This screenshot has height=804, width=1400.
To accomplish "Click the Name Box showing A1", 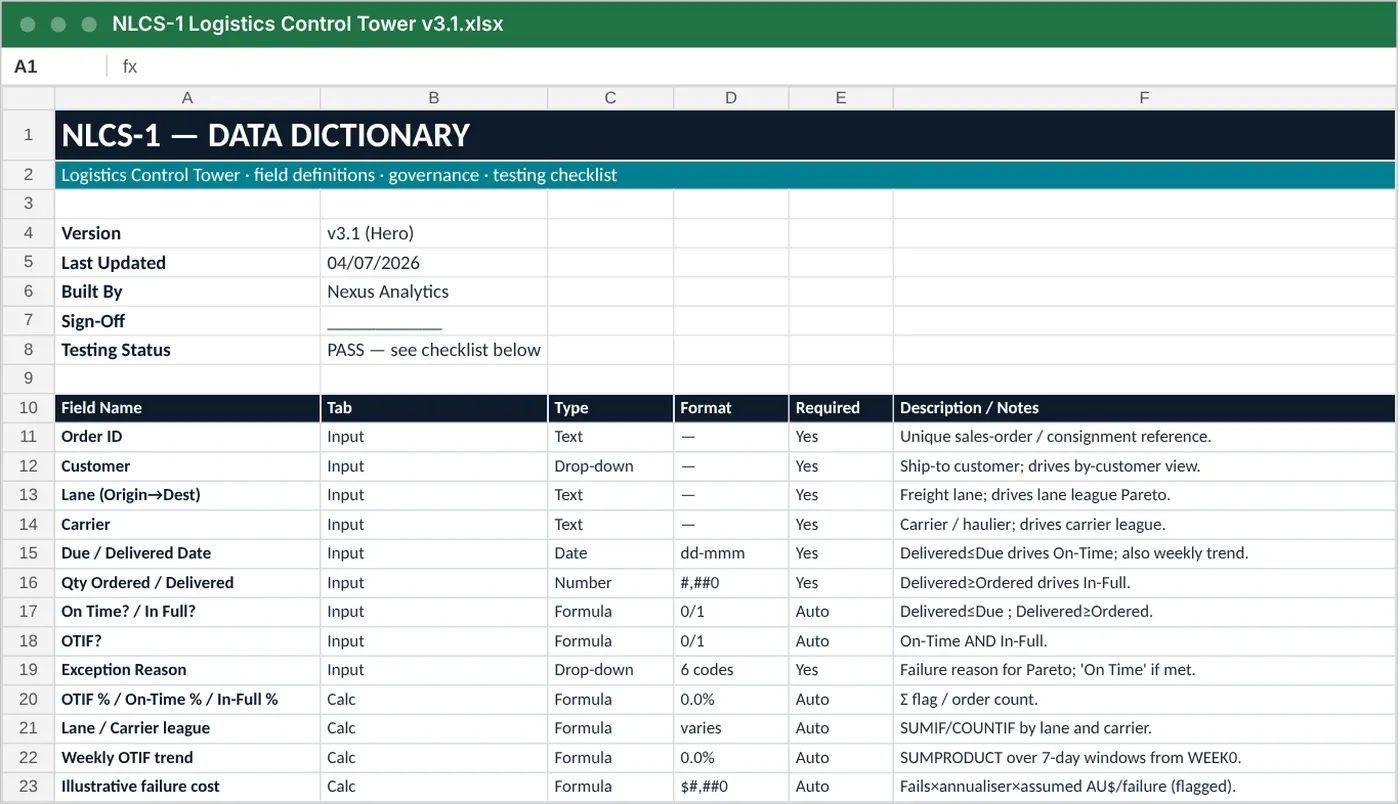I will (55, 67).
